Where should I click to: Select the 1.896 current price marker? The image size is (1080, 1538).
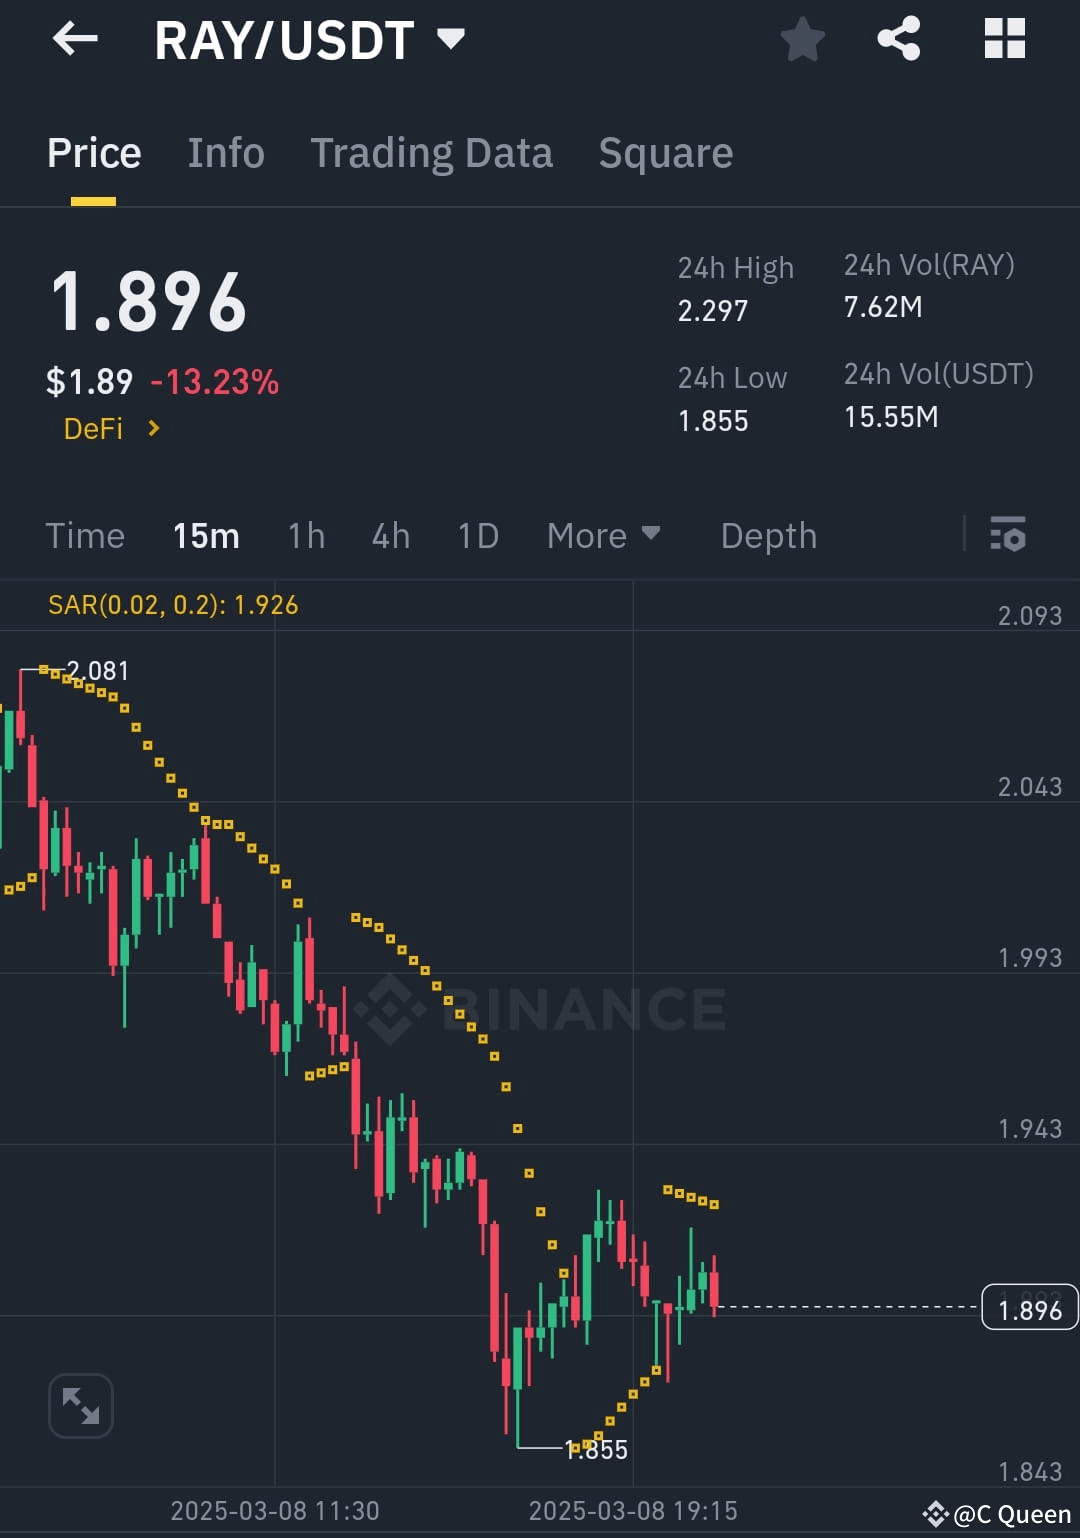1030,1307
